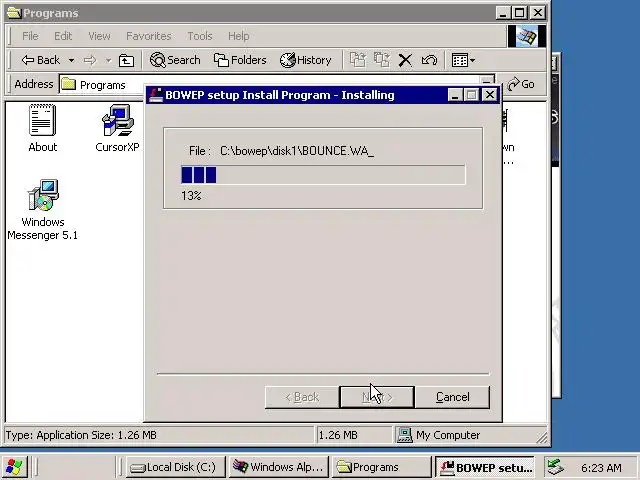Screen dimensions: 640x480
Task: Click the Move To toolbar icon
Action: pos(358,60)
